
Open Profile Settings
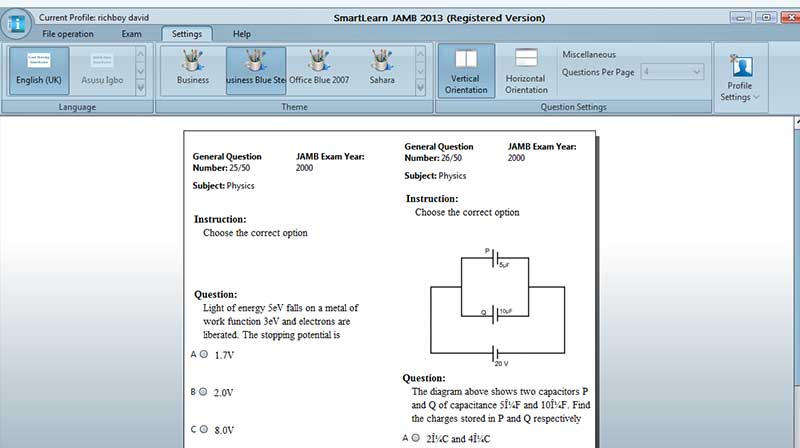tap(739, 78)
